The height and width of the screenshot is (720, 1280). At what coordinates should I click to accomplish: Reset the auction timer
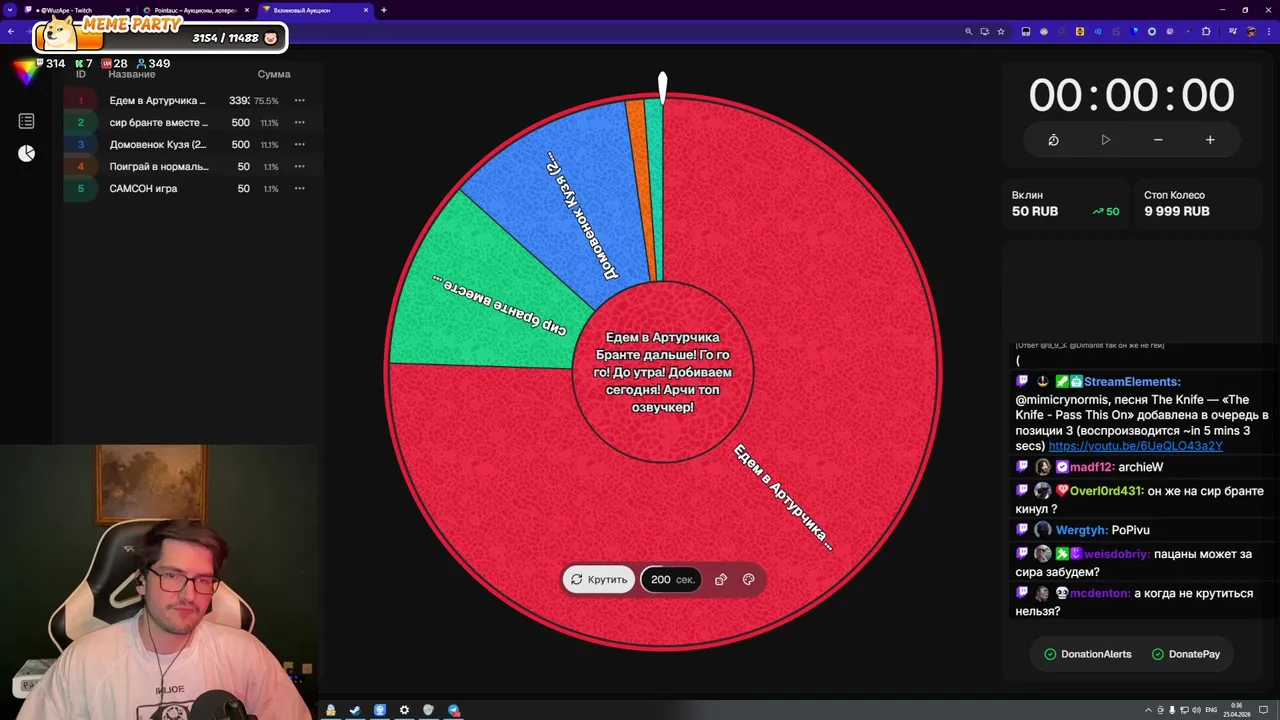(x=1053, y=140)
